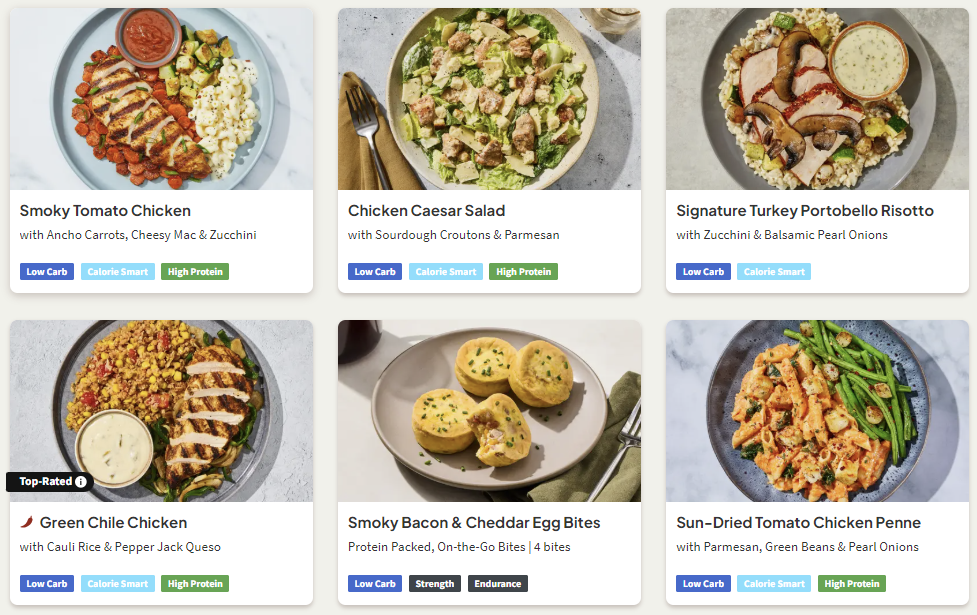Click the Top-Rated info icon

tap(81, 482)
